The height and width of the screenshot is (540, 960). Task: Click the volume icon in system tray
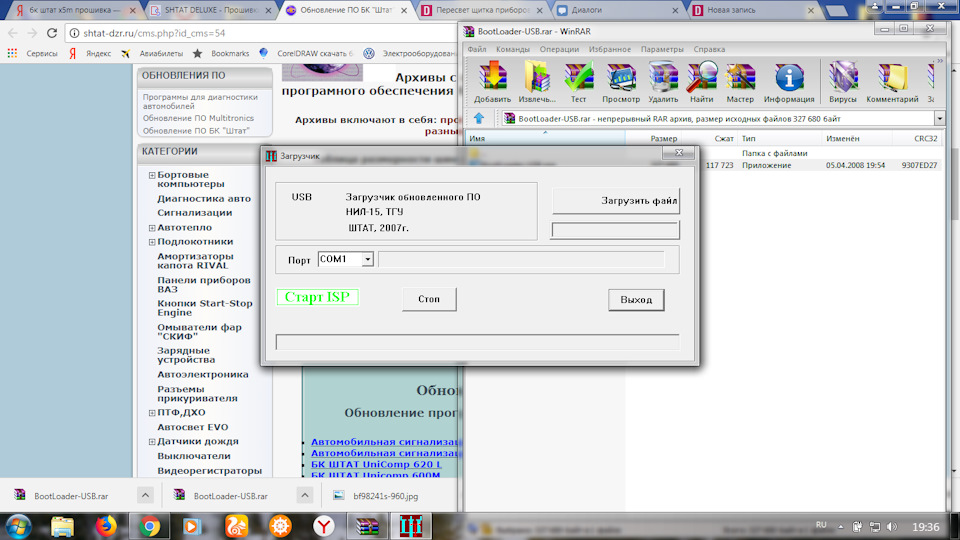point(892,527)
